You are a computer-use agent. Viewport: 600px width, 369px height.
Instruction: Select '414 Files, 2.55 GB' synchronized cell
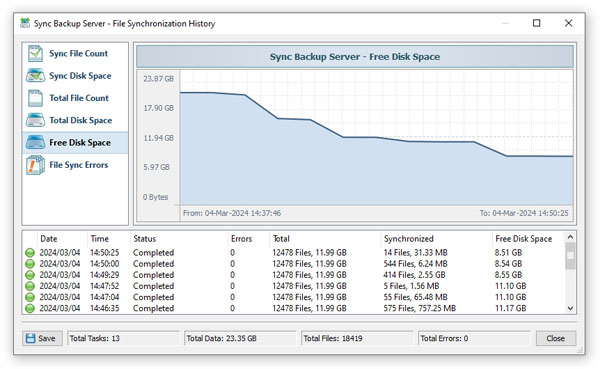tap(414, 275)
